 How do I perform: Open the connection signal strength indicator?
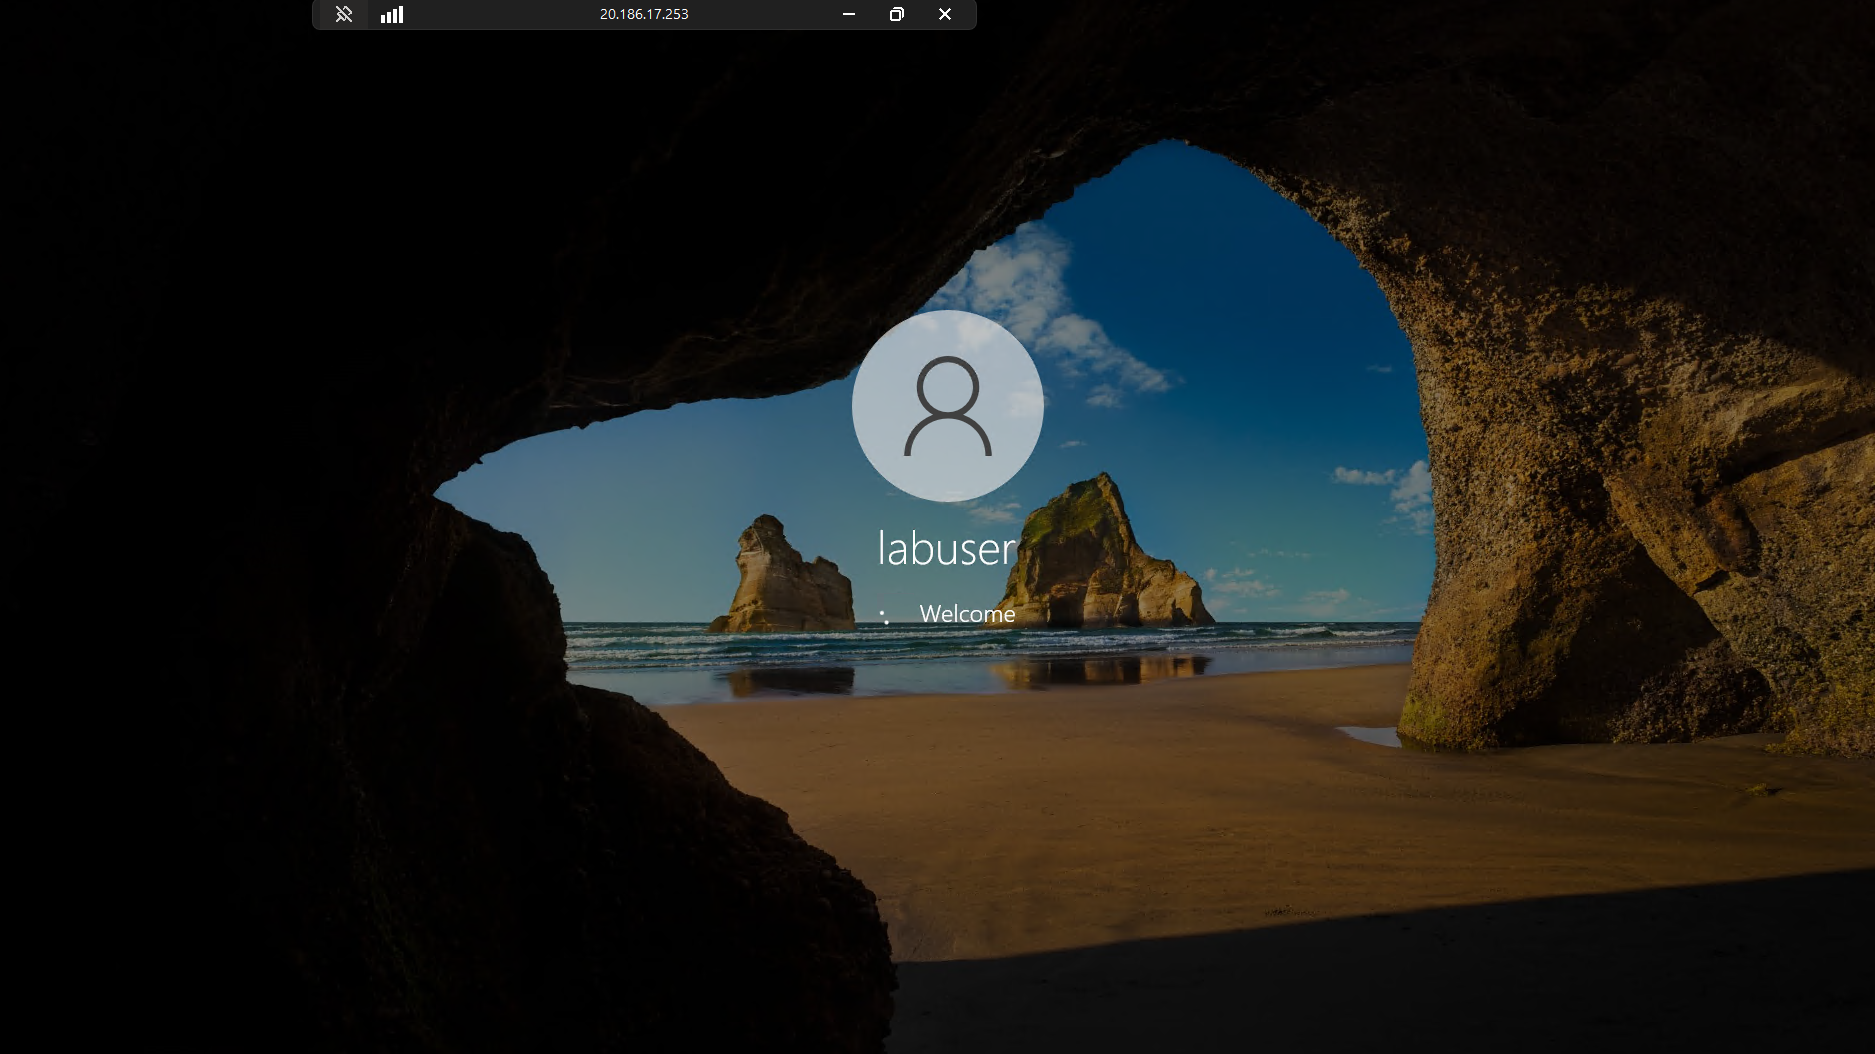pos(392,14)
